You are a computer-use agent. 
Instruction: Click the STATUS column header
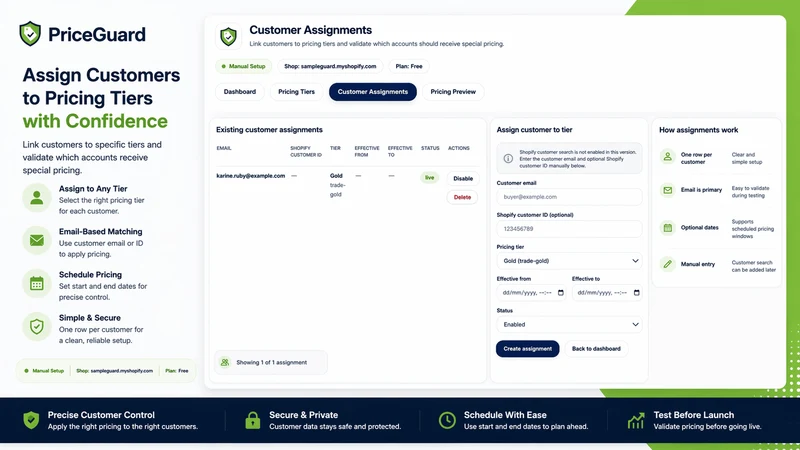[x=430, y=148]
